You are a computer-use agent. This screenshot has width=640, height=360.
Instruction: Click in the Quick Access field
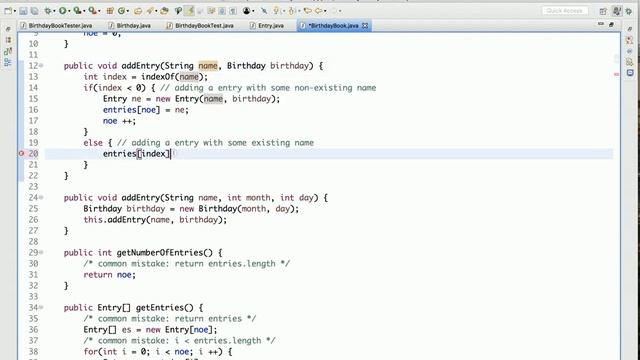tap(565, 11)
